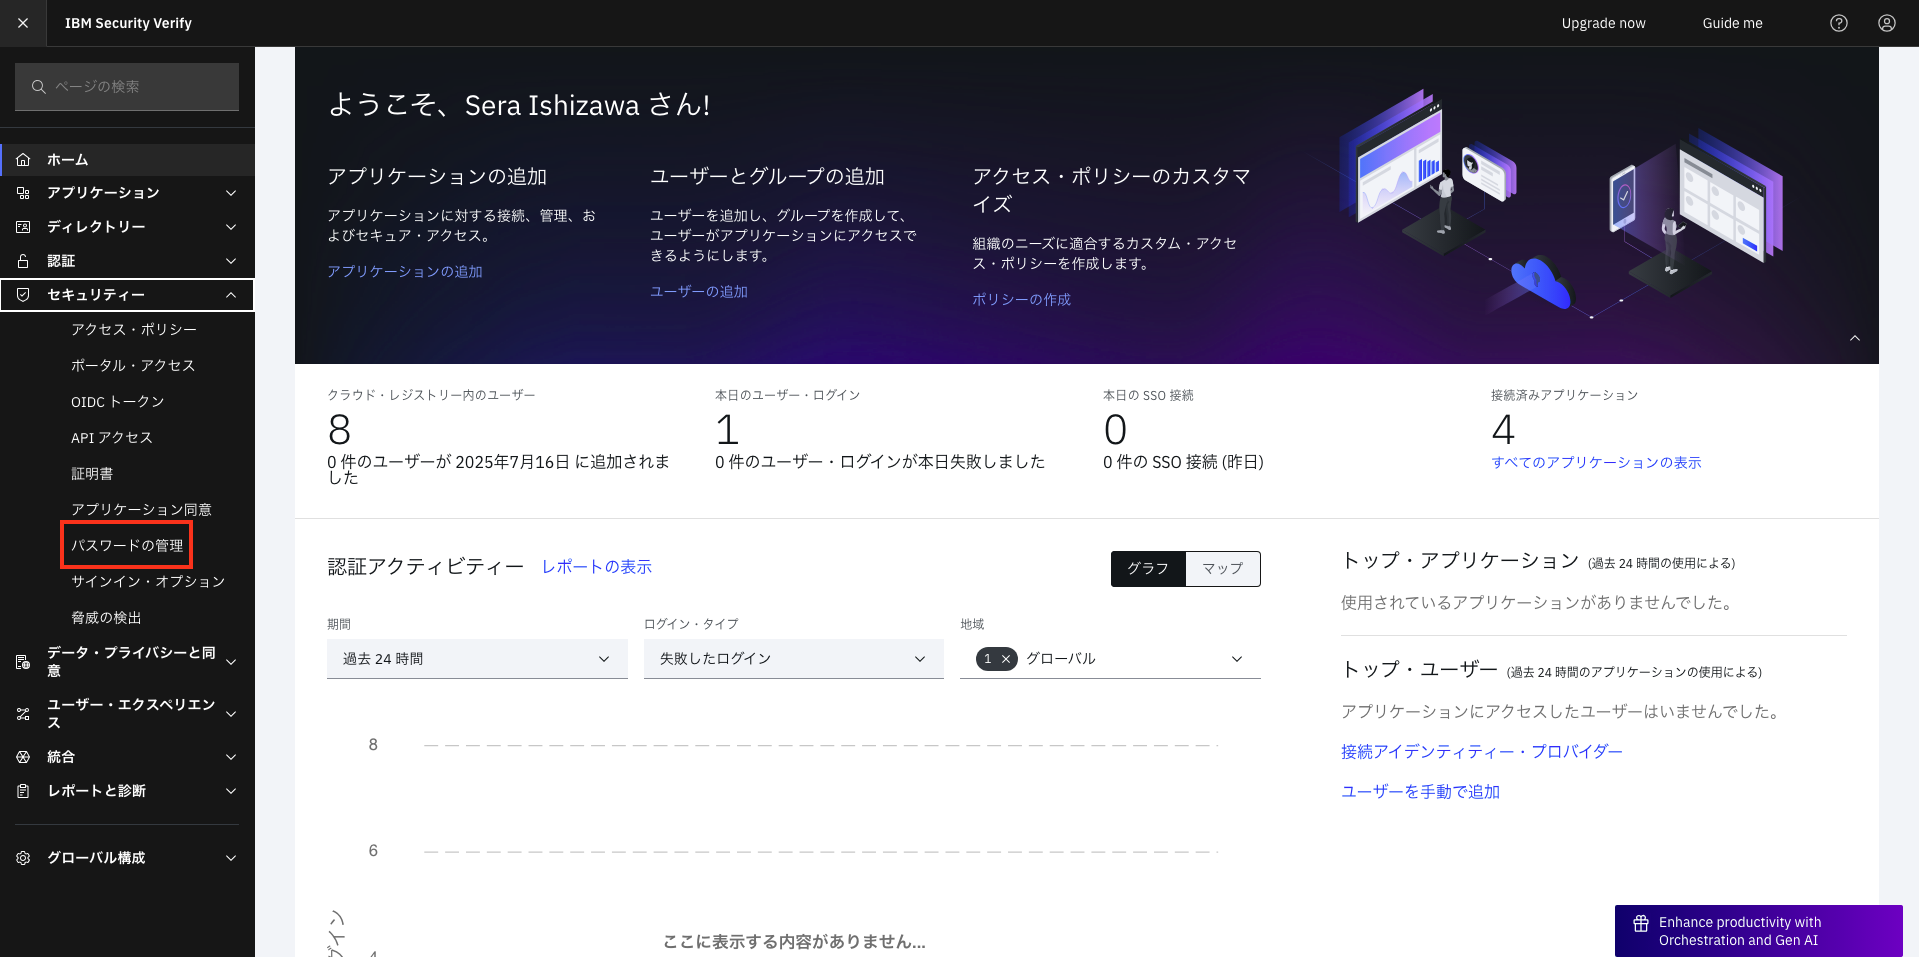Open API アクセス in the security menu

112,438
